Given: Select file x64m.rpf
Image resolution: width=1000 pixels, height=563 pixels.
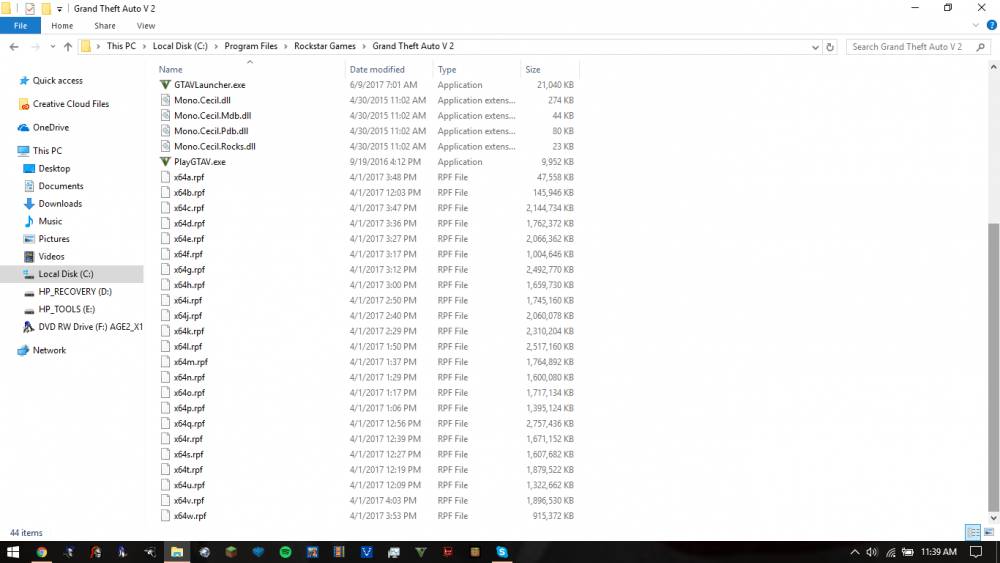Looking at the screenshot, I should pyautogui.click(x=191, y=362).
